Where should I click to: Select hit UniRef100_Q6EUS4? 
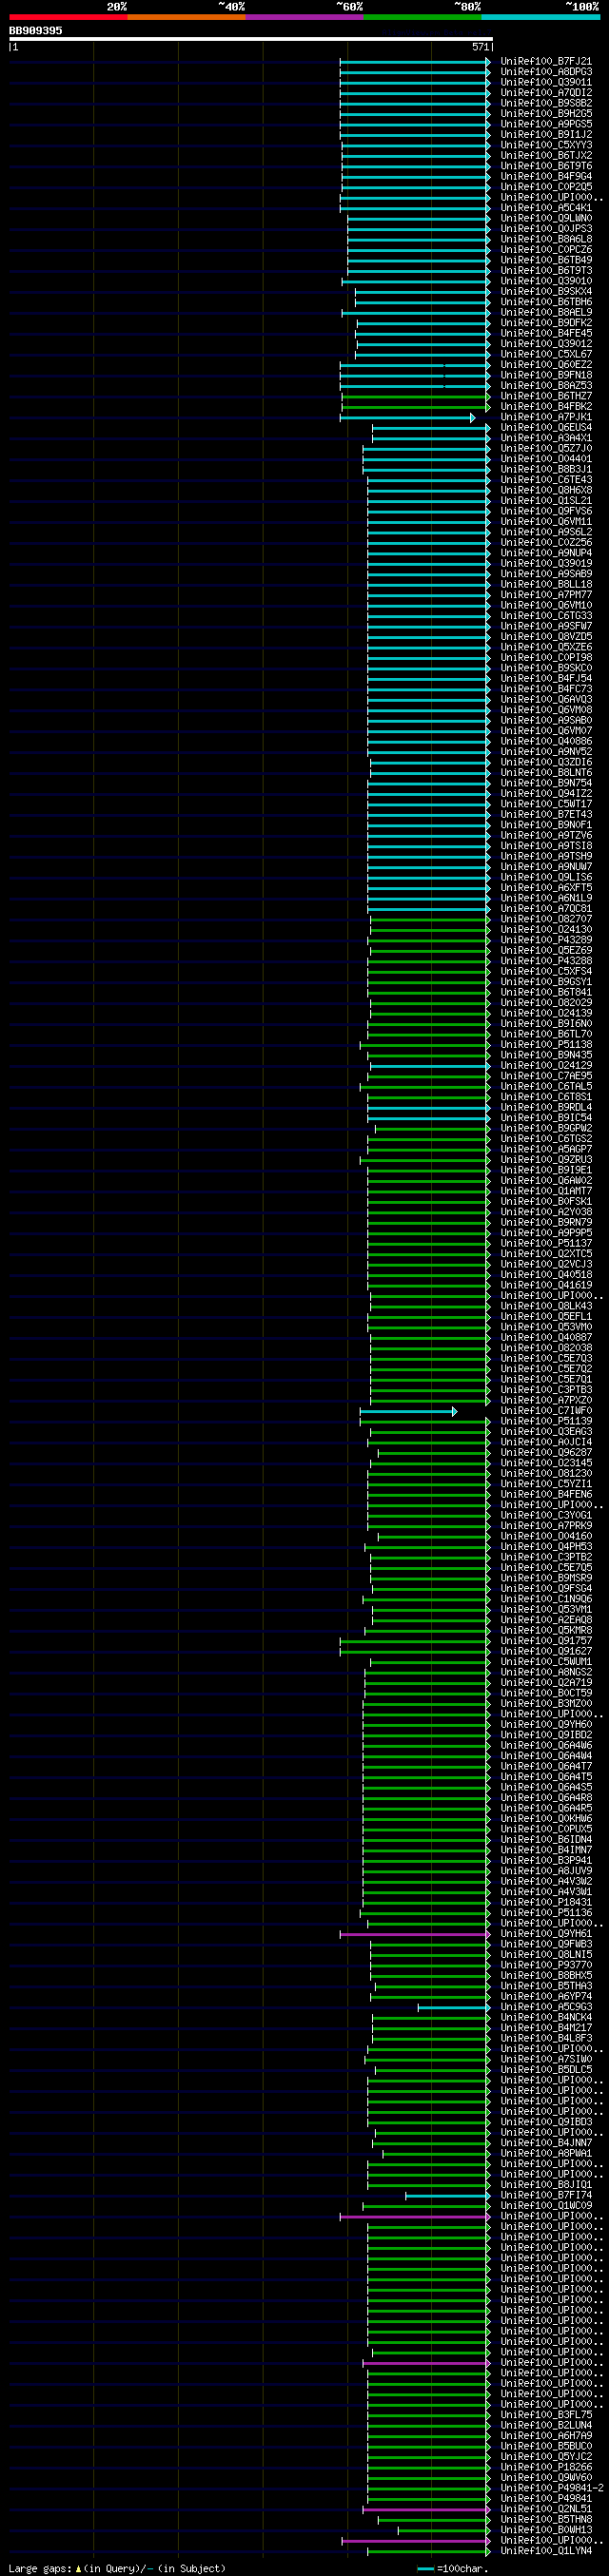pyautogui.click(x=546, y=428)
